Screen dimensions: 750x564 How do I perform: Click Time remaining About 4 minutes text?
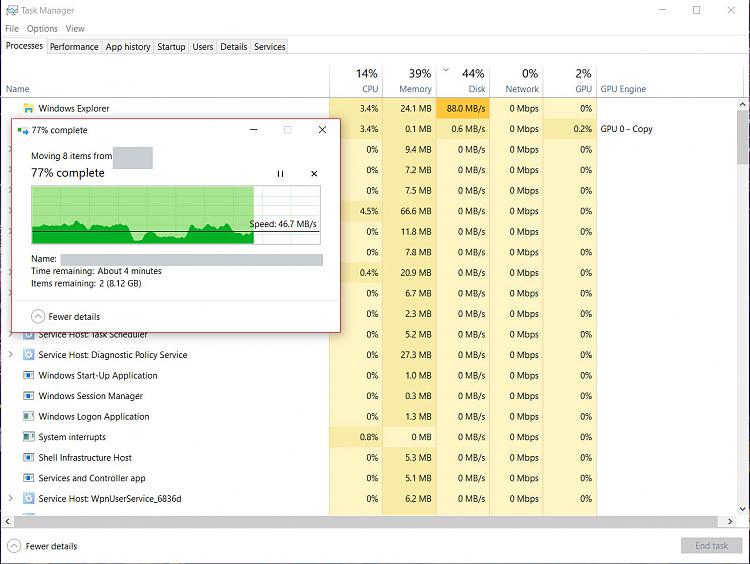coord(96,271)
